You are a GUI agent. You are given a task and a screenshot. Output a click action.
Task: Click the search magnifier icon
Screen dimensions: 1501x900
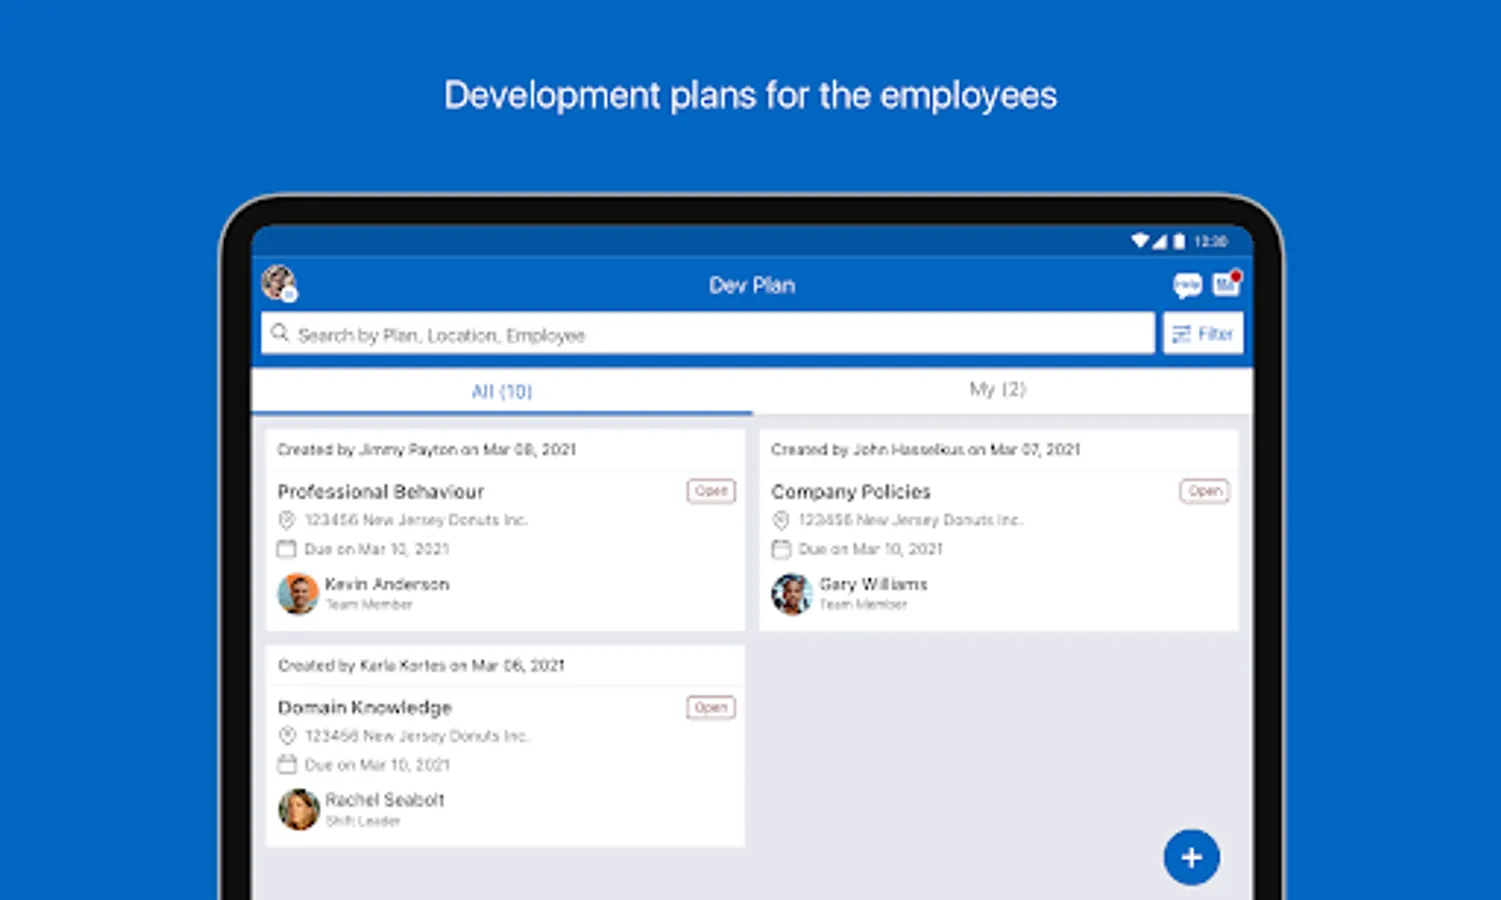tap(280, 333)
